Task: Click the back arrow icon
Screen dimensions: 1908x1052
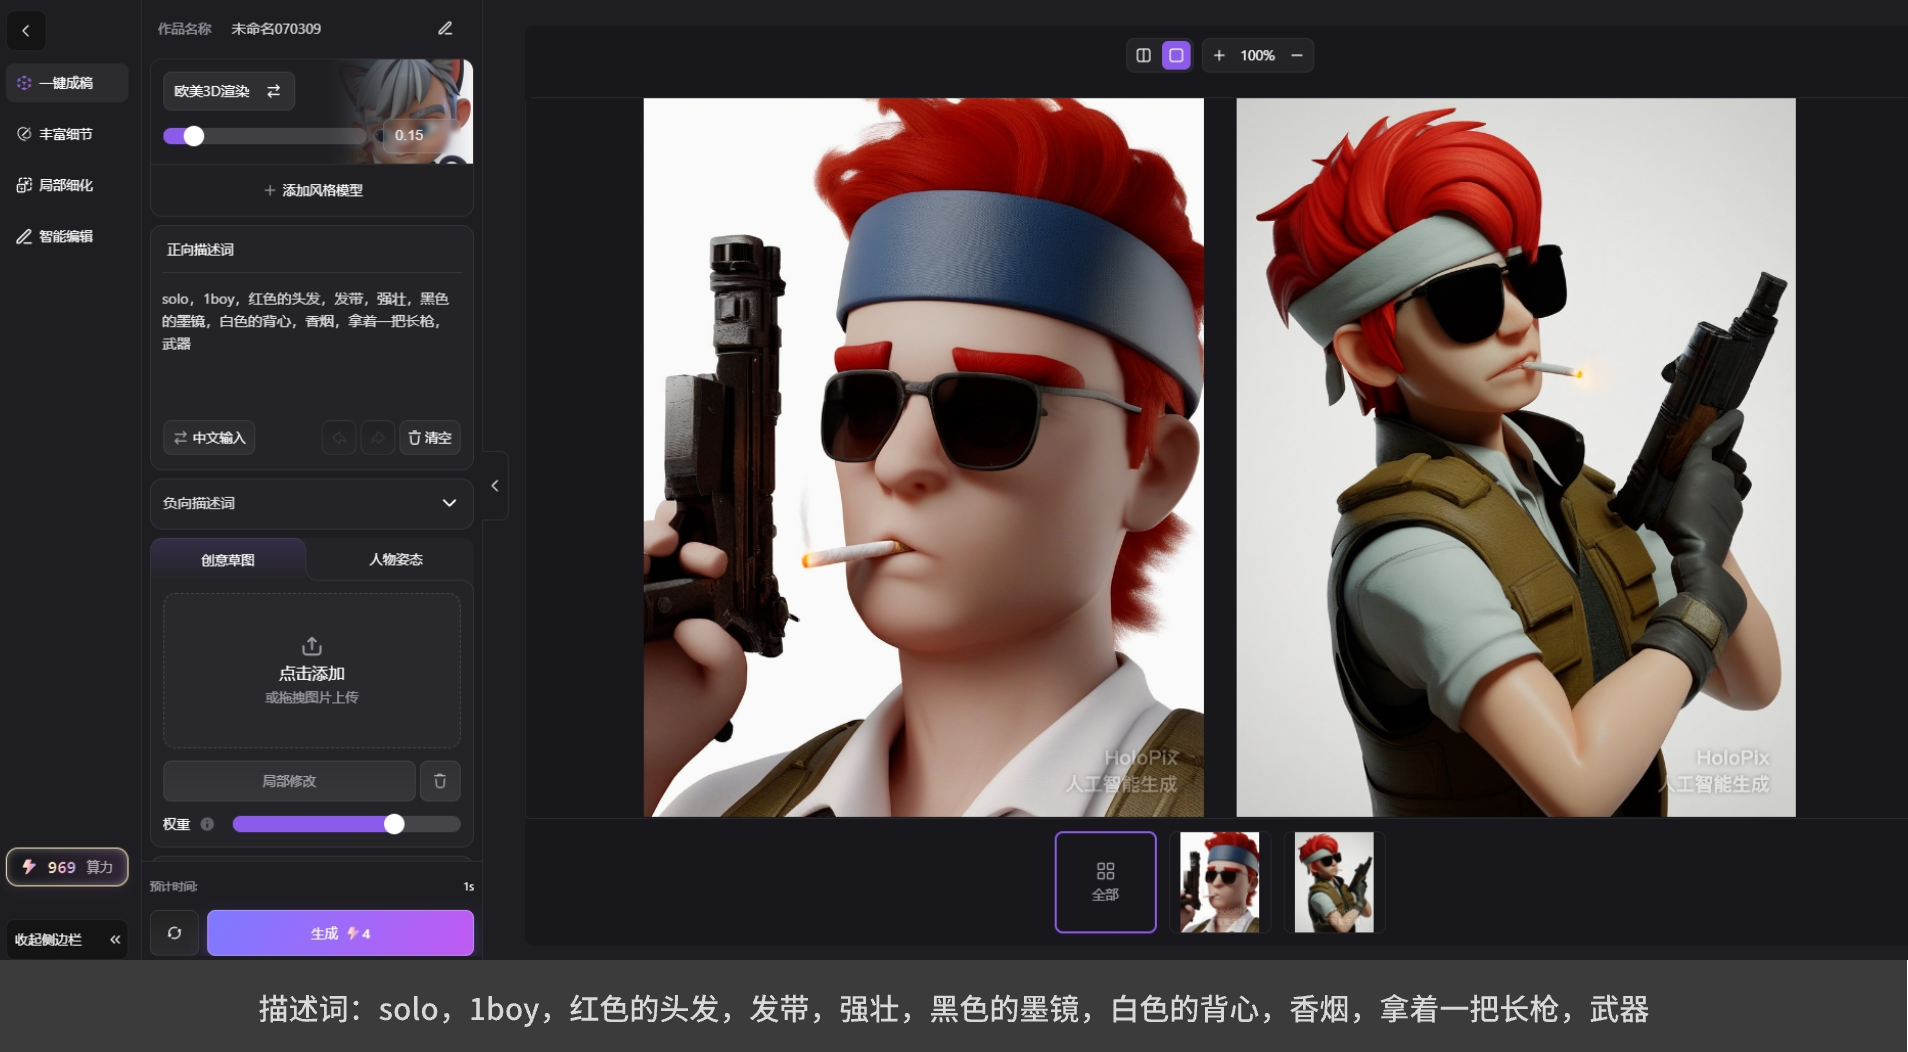Action: point(26,30)
